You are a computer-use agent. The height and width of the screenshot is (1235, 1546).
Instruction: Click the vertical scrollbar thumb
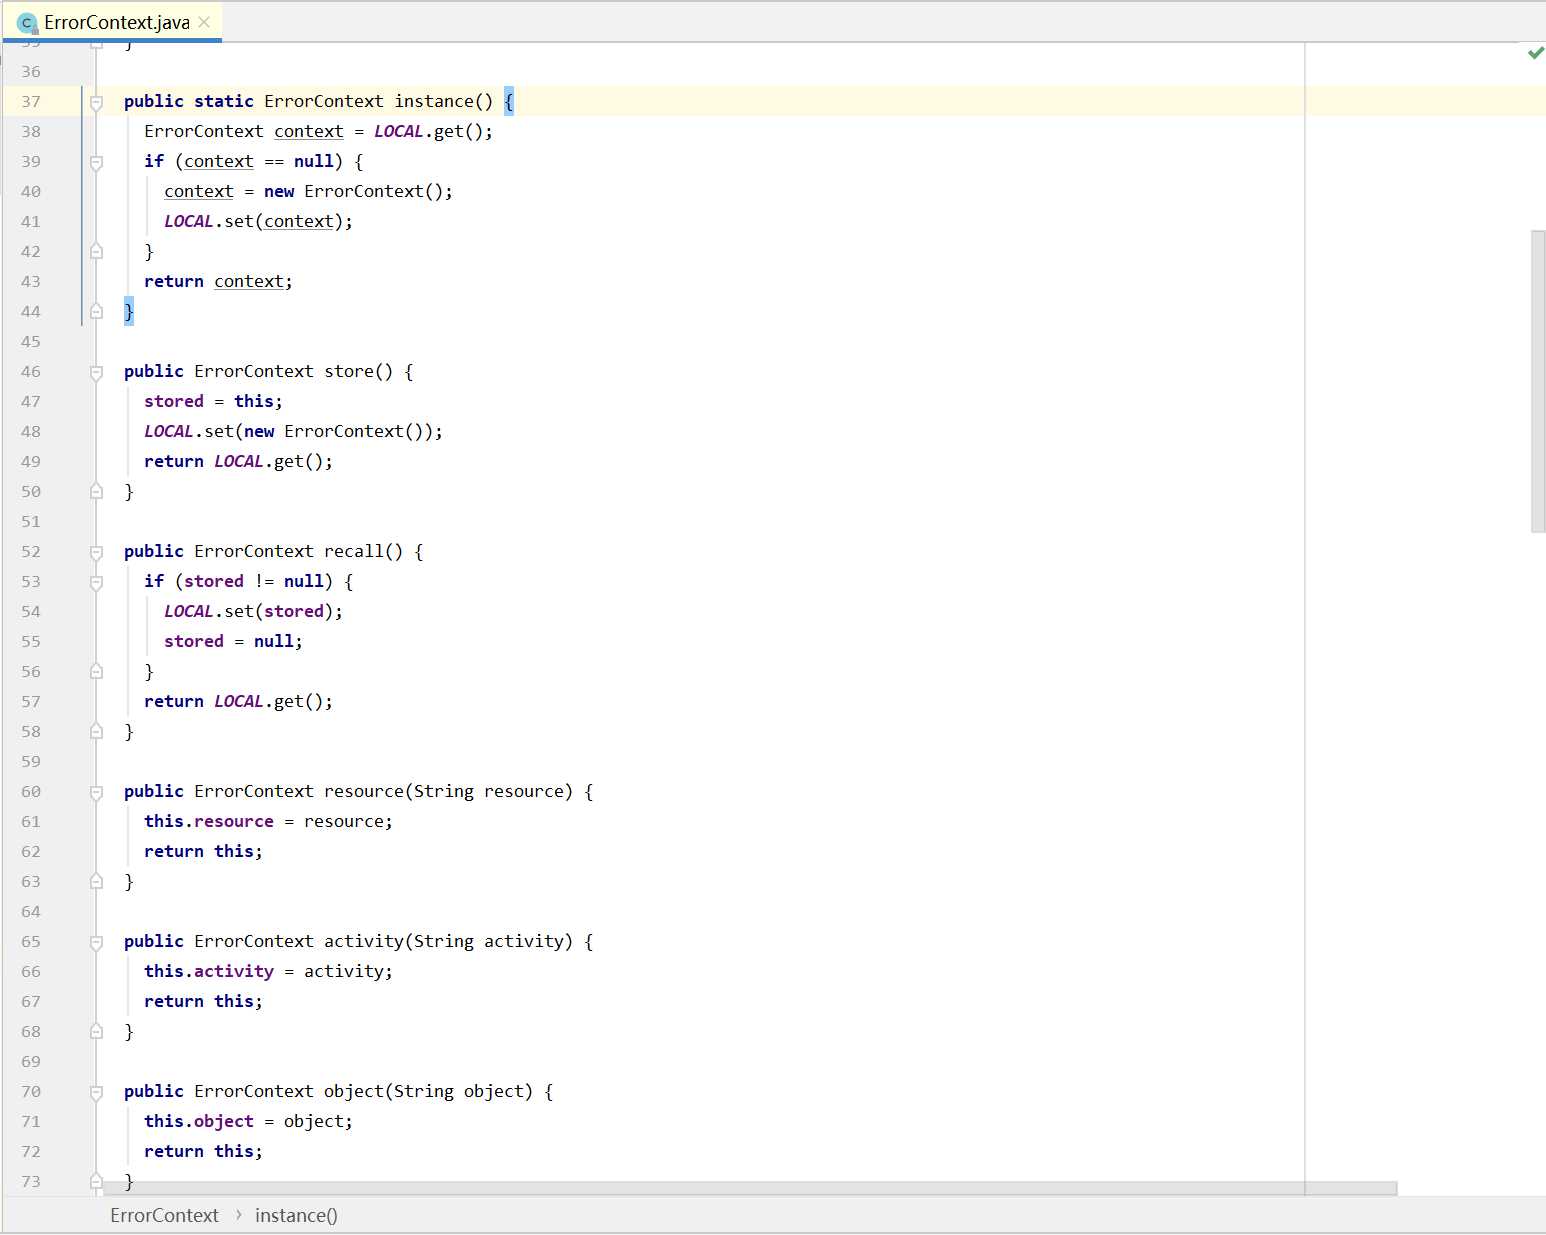pyautogui.click(x=1538, y=381)
